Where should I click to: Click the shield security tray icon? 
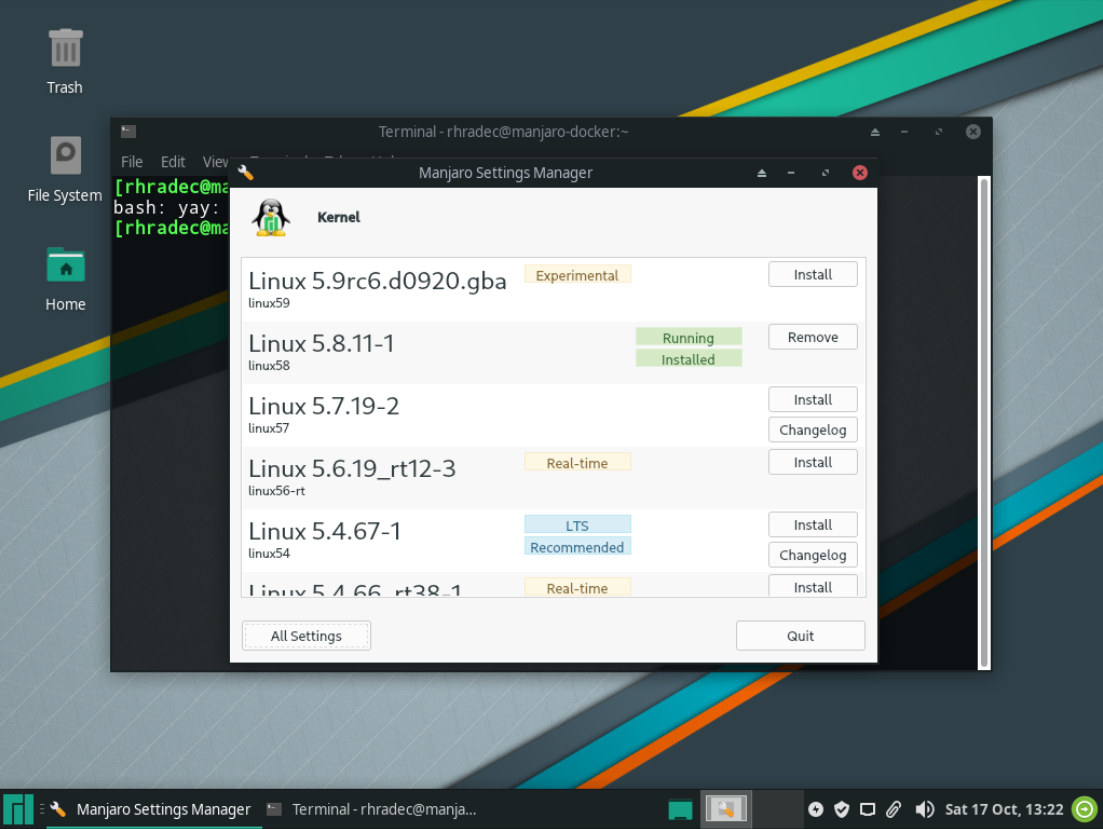841,809
